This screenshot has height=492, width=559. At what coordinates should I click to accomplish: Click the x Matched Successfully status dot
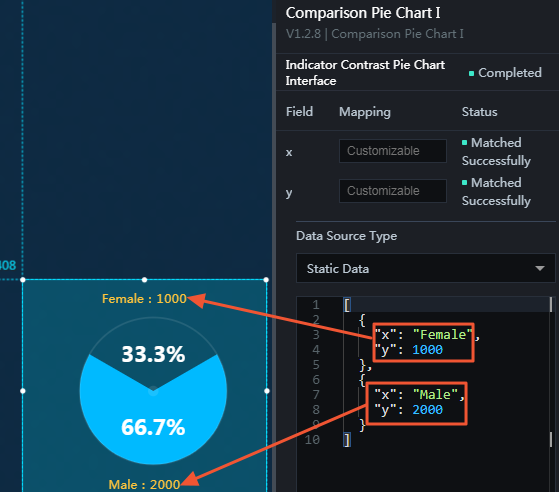point(464,143)
